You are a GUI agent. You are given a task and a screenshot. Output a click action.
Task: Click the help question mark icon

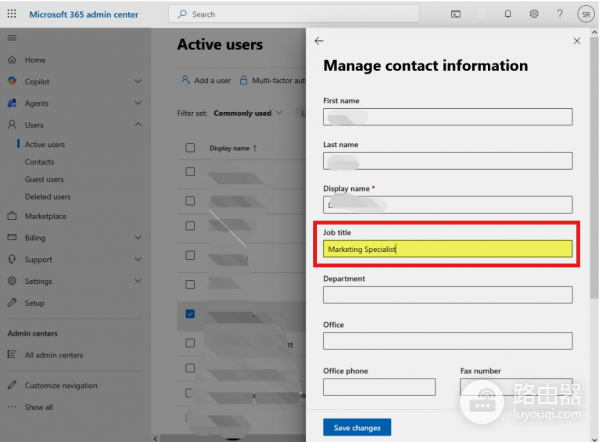(x=559, y=14)
